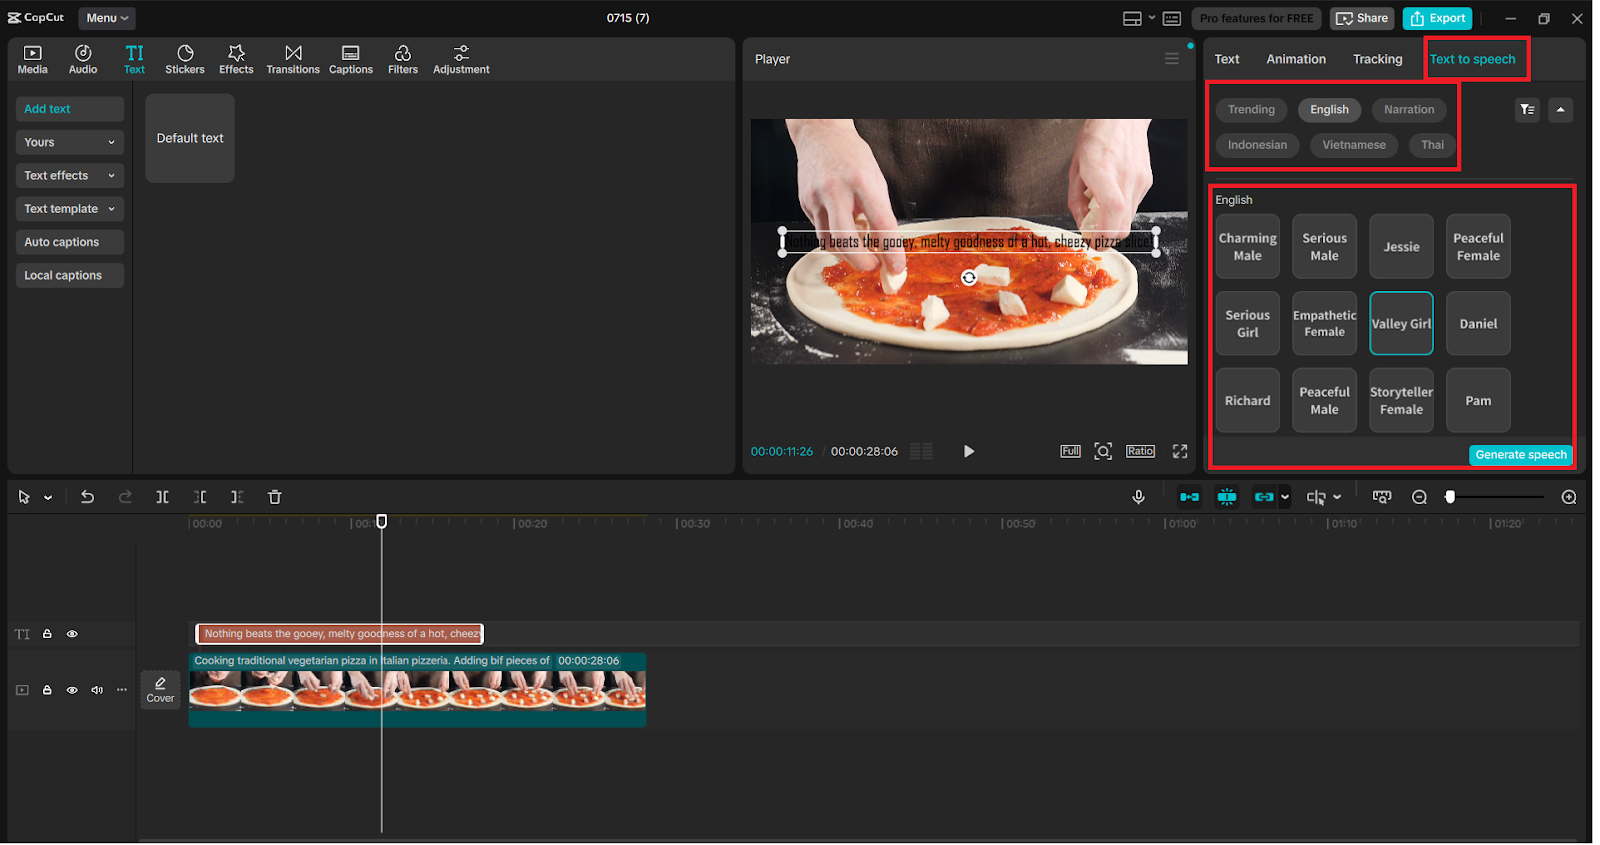Expand the Text effects section
The height and width of the screenshot is (845, 1600).
coord(69,176)
